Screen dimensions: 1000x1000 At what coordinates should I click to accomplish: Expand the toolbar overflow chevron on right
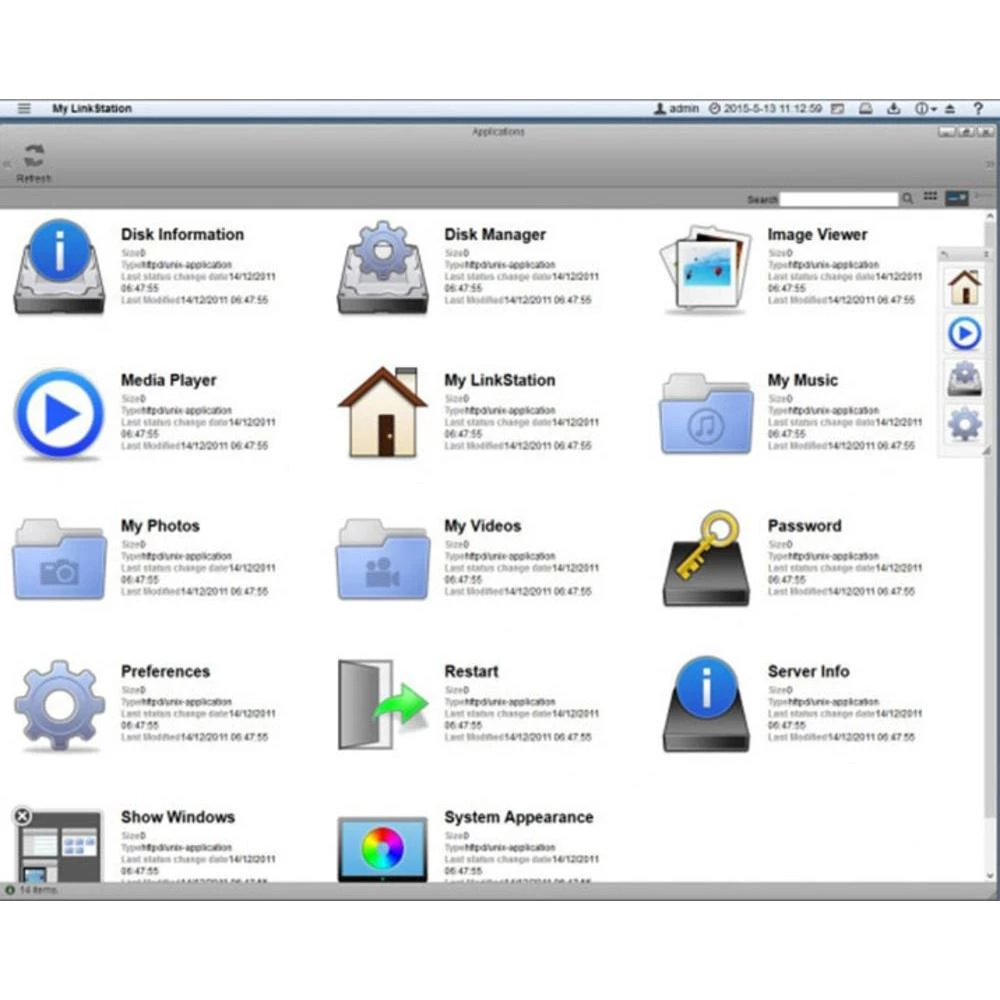point(990,164)
